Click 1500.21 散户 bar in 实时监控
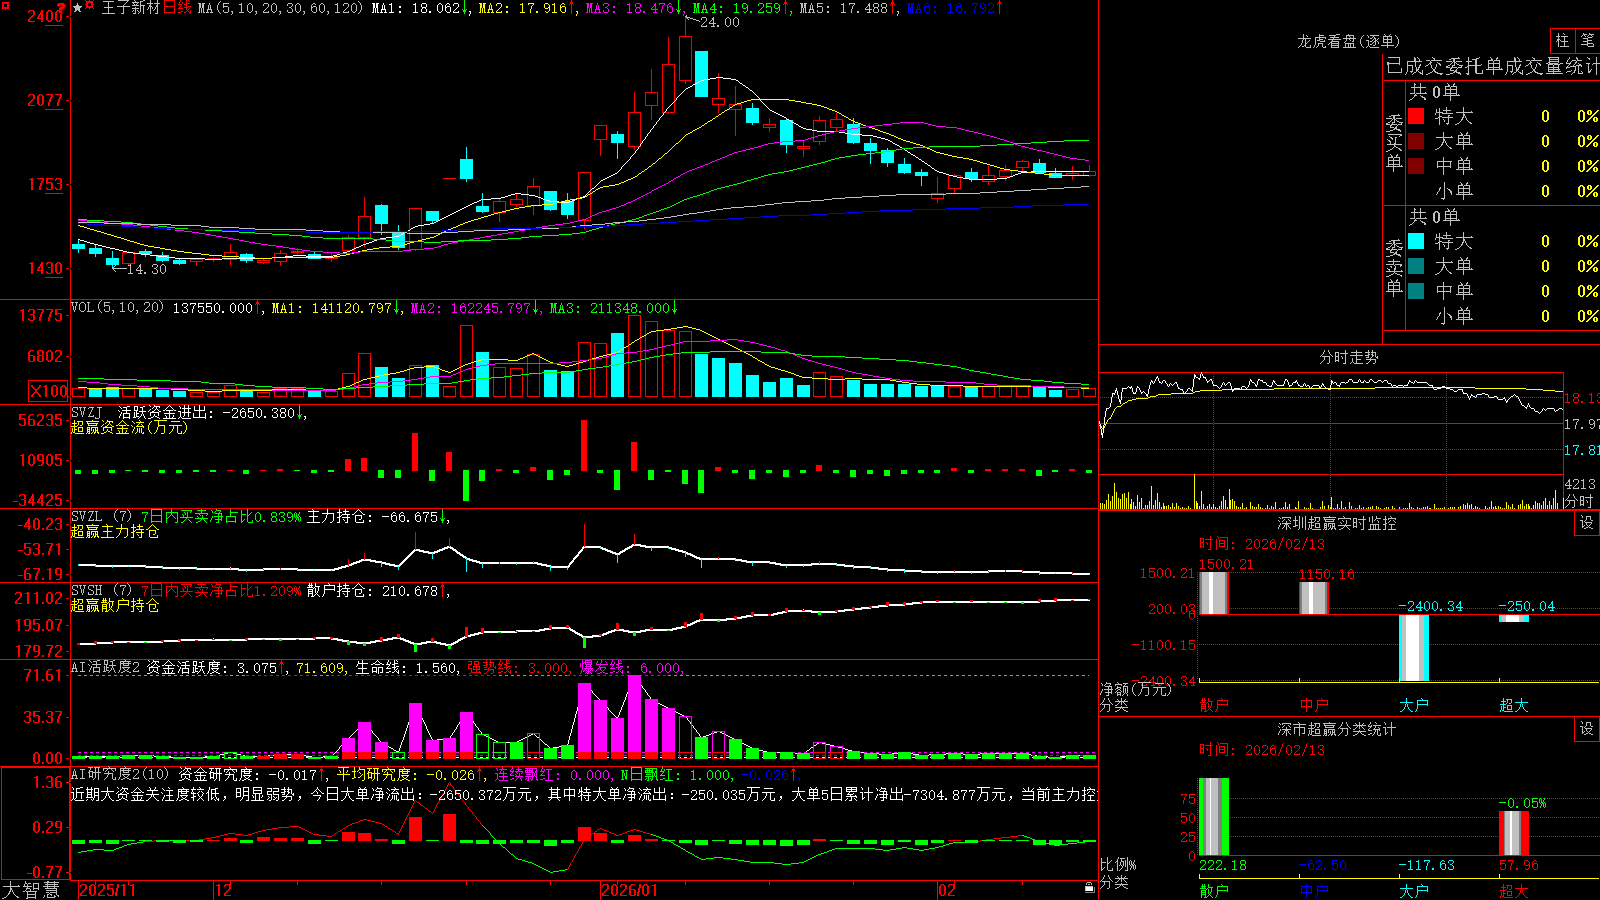 1214,592
